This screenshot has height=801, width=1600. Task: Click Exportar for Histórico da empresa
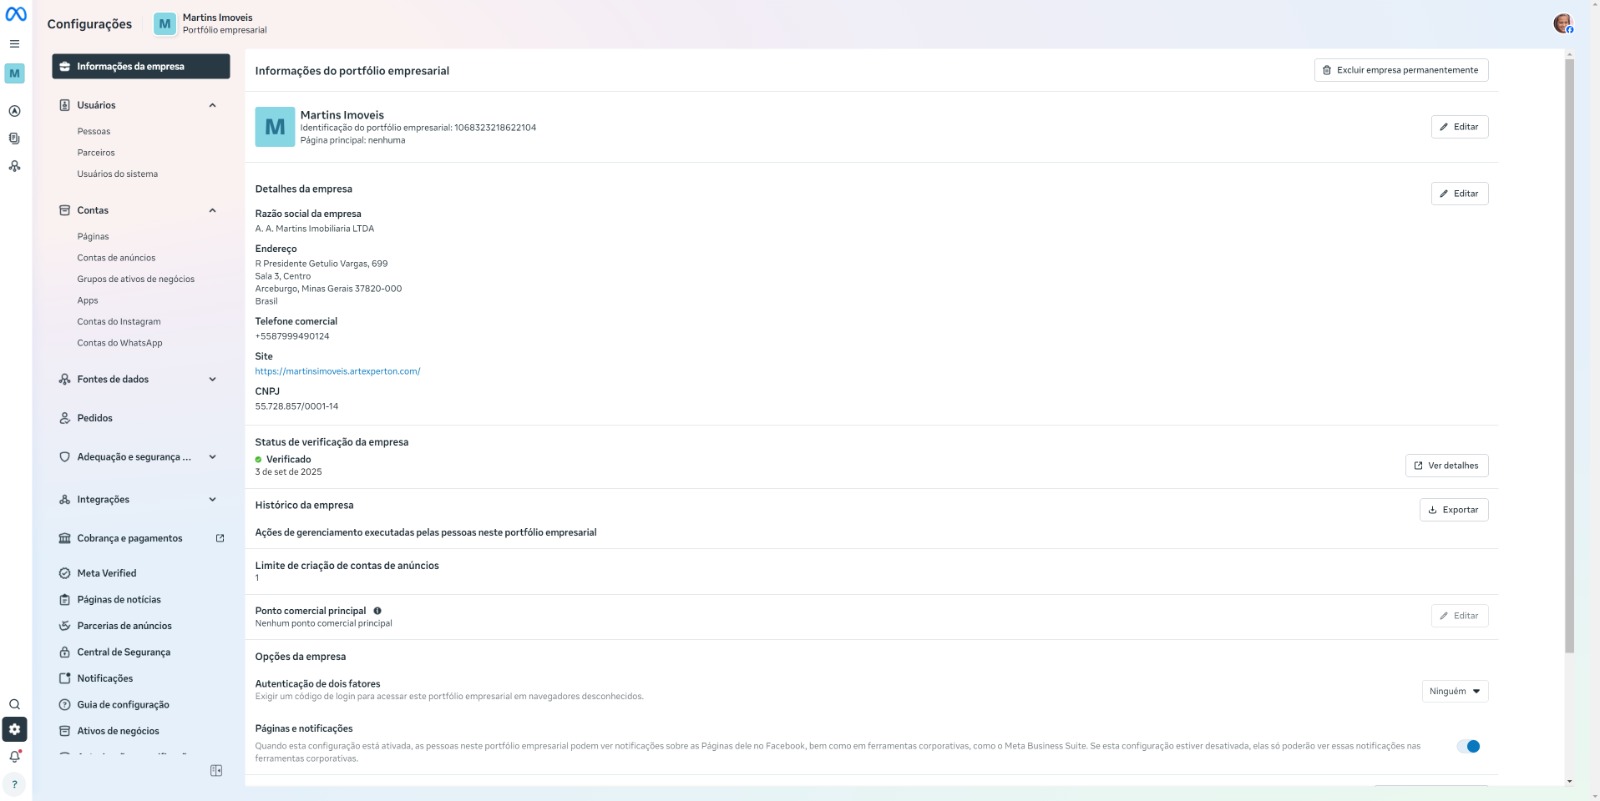pos(1454,510)
